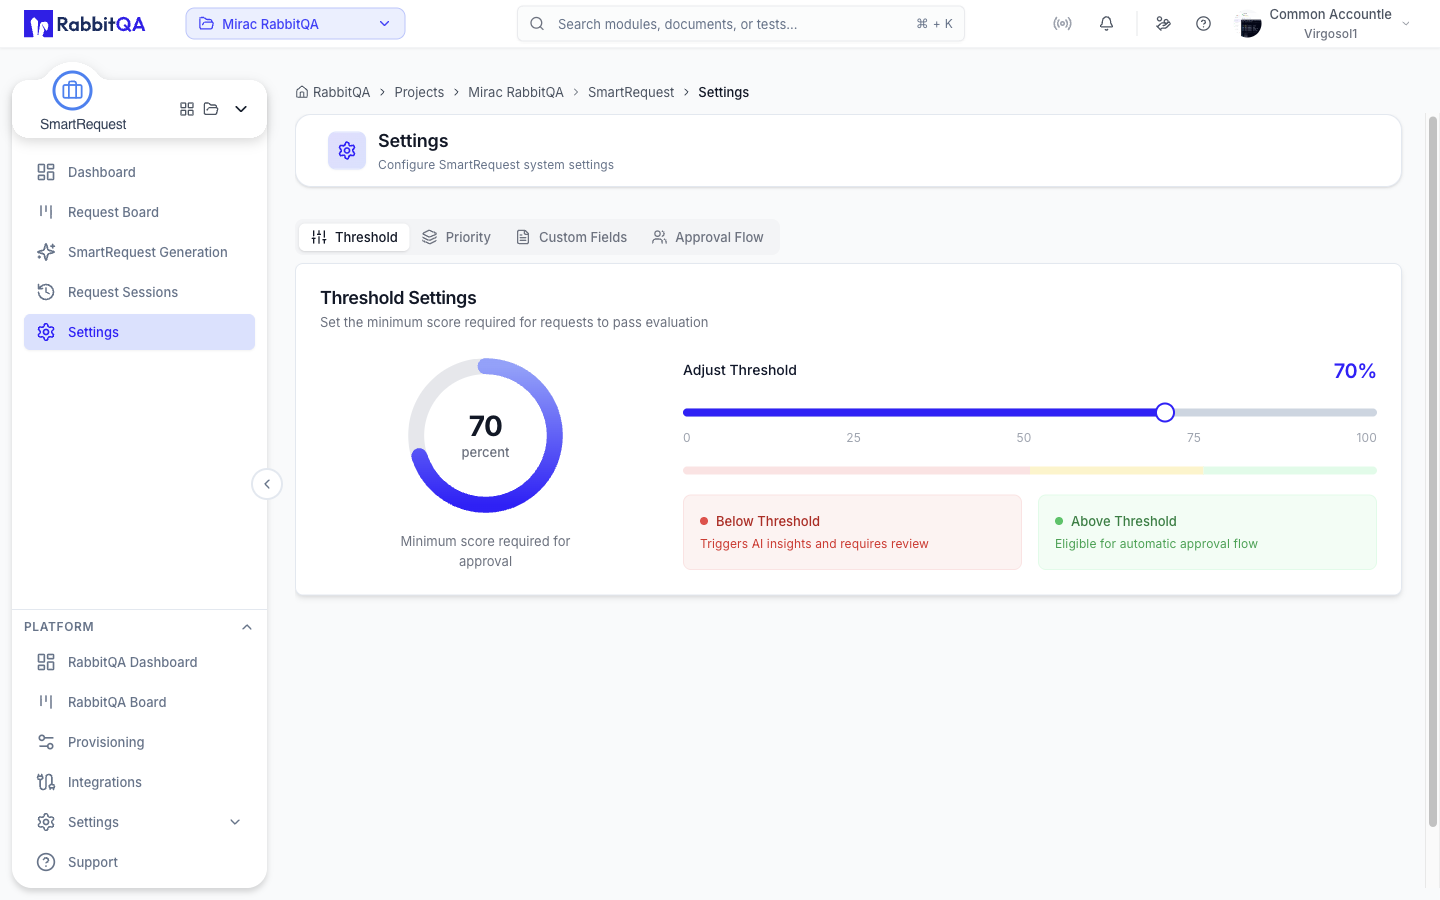Open the Mirac RabbitQA project dropdown

click(x=295, y=24)
